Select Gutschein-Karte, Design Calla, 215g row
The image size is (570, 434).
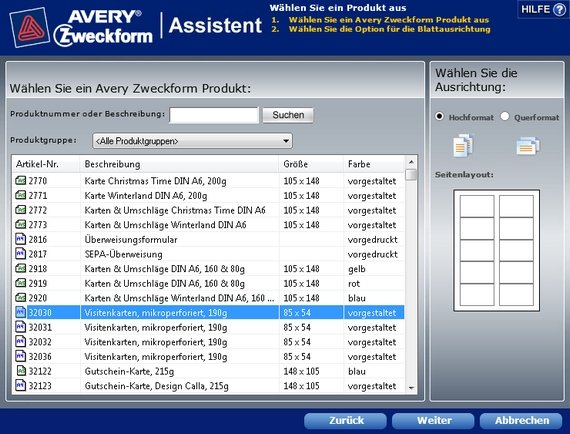(208, 386)
